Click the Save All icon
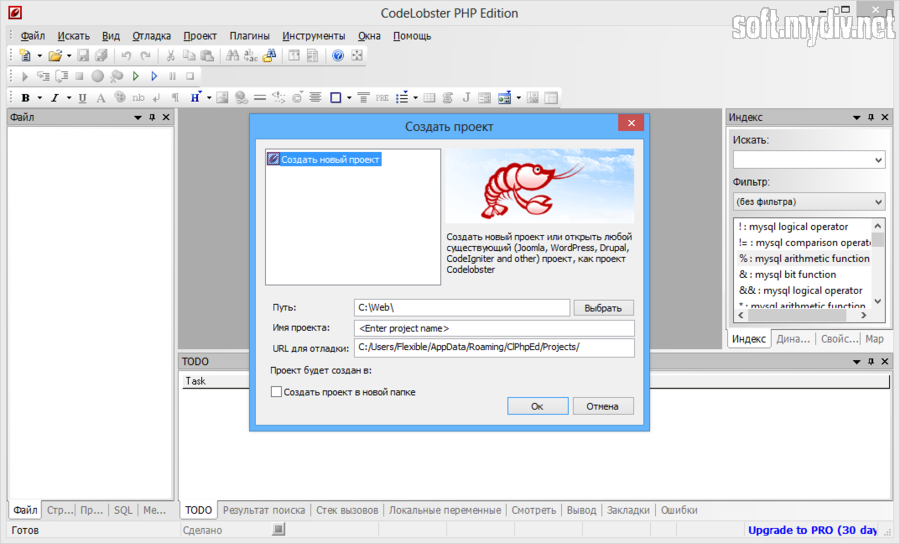This screenshot has height=544, width=900. [102, 56]
